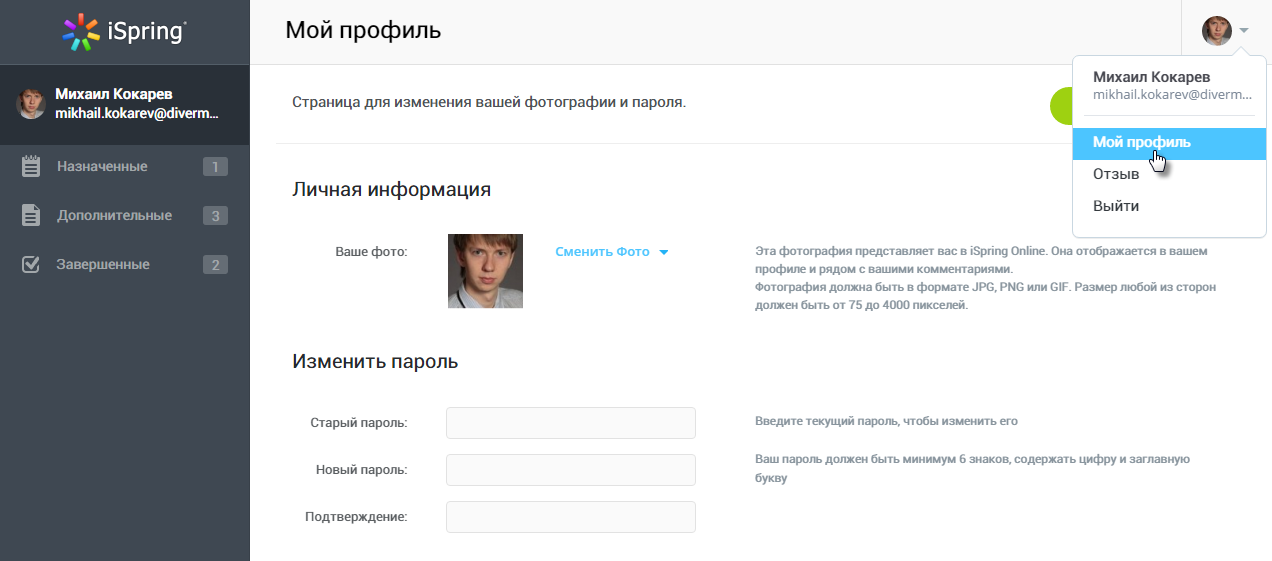Click the profile photo thumbnail

[x=485, y=271]
